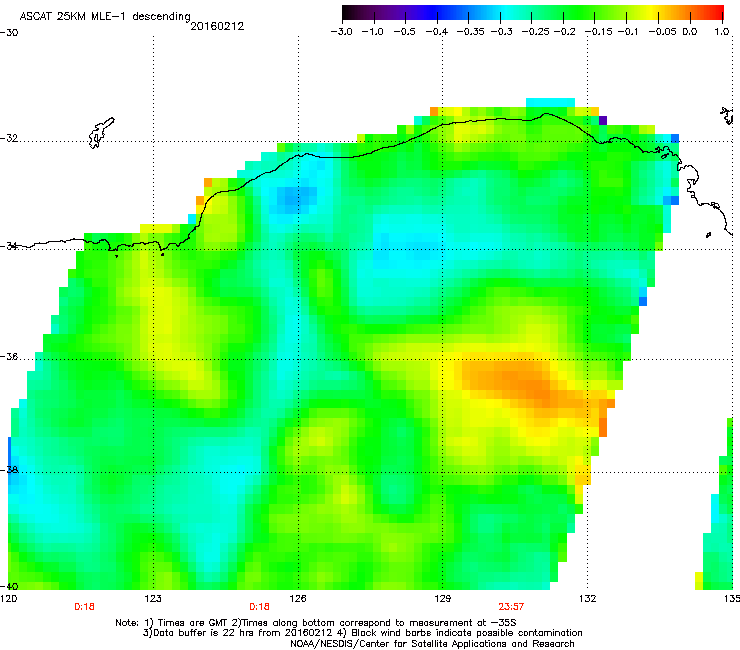Click the red pass time 23:57

click(511, 607)
